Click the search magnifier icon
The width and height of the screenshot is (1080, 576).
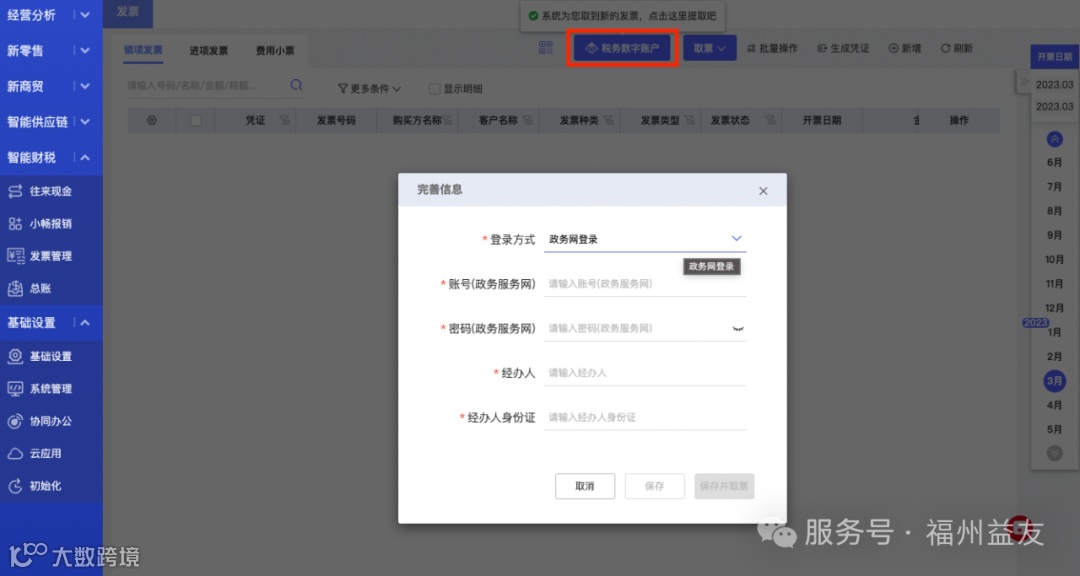pyautogui.click(x=296, y=85)
